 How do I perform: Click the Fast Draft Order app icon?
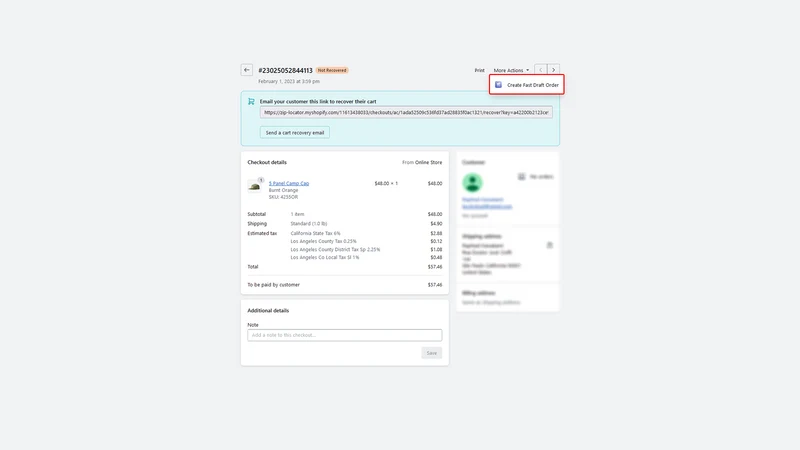[498, 85]
